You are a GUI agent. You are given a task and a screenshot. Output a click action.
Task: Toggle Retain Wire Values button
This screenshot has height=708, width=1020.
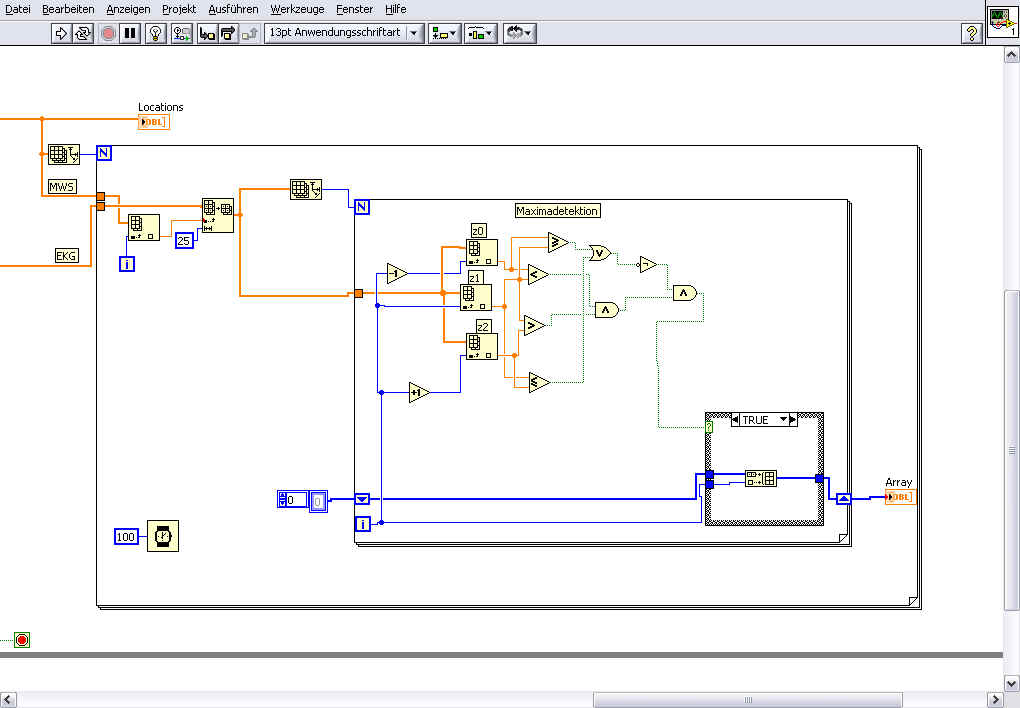click(181, 33)
